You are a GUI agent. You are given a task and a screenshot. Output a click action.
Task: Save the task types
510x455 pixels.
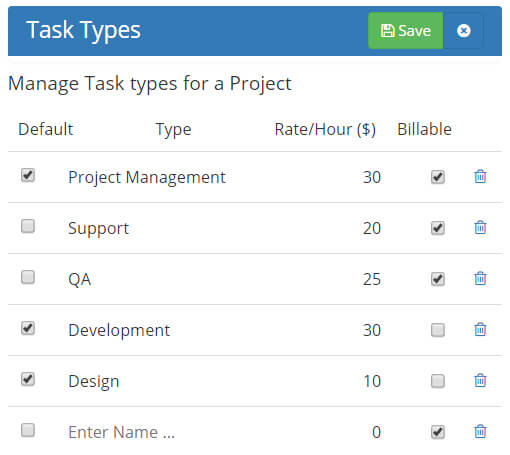(x=405, y=31)
